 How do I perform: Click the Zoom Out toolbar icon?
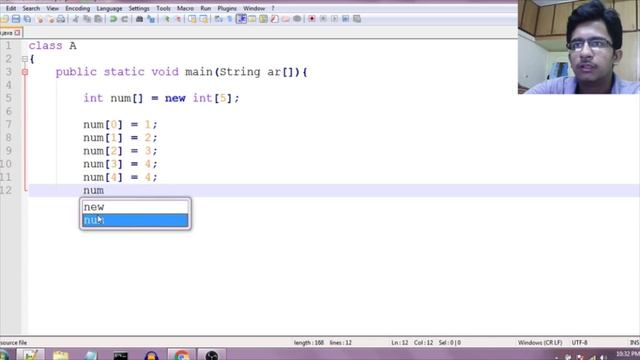[x=178, y=19]
